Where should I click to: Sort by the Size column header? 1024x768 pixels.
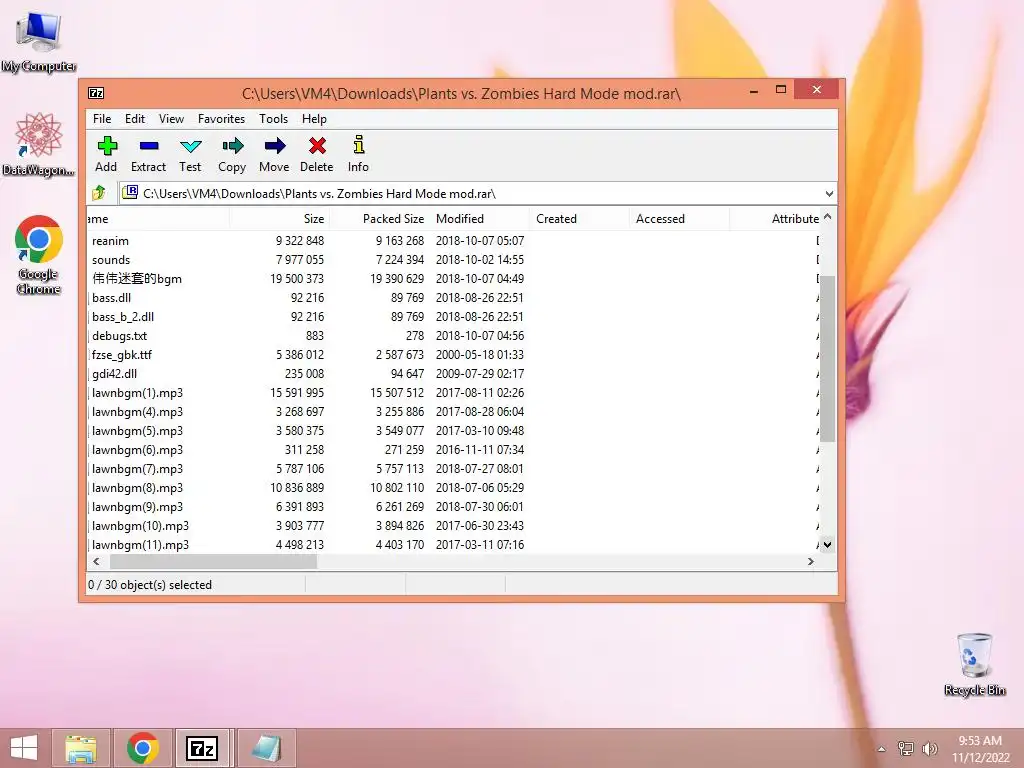point(279,219)
